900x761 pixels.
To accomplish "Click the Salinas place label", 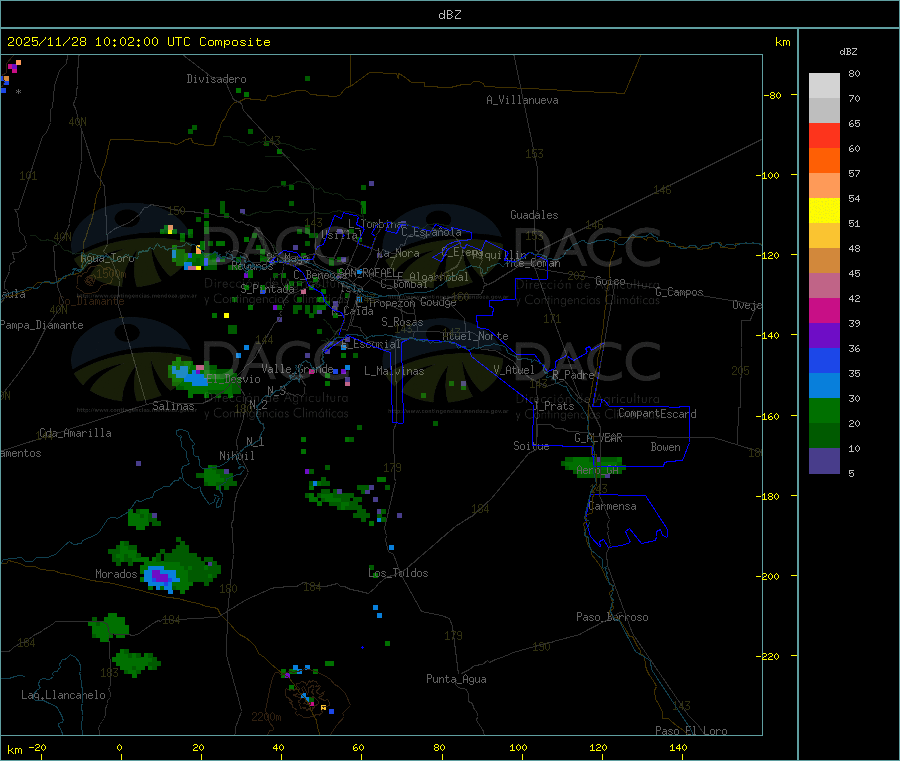I will pyautogui.click(x=173, y=406).
